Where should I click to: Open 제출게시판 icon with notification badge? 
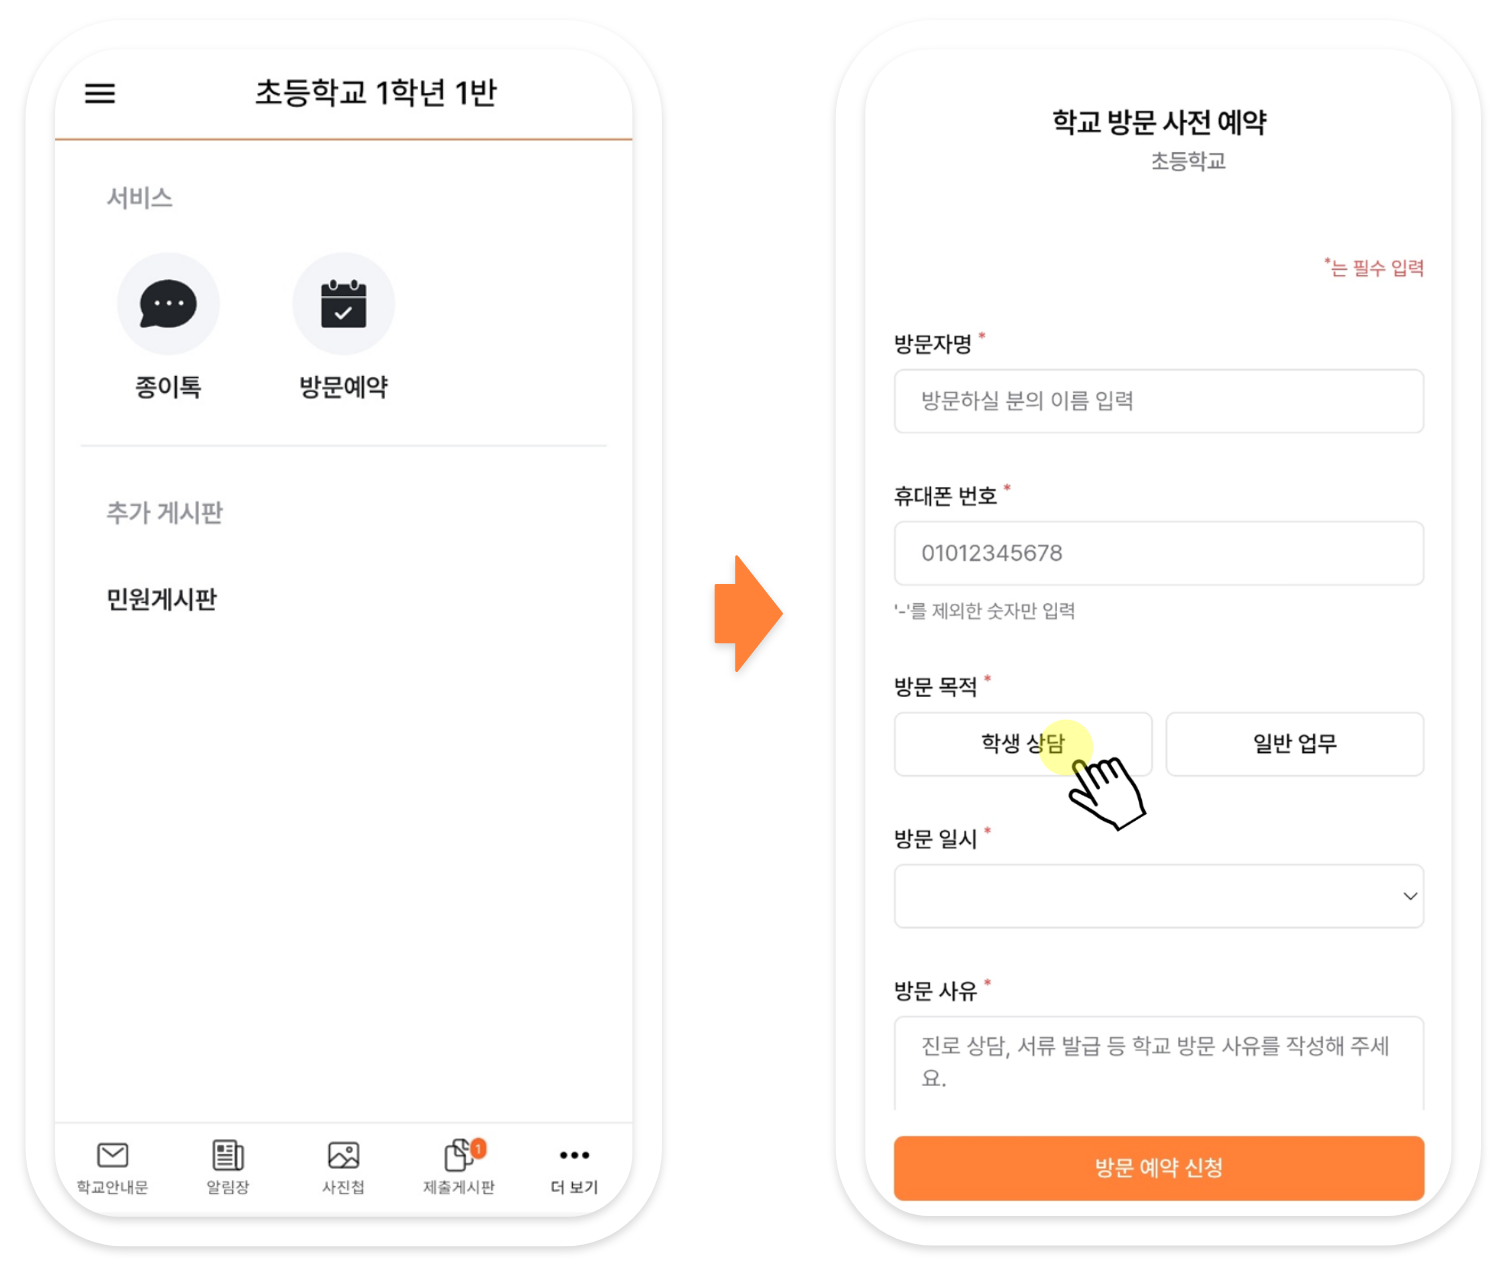[x=462, y=1154]
